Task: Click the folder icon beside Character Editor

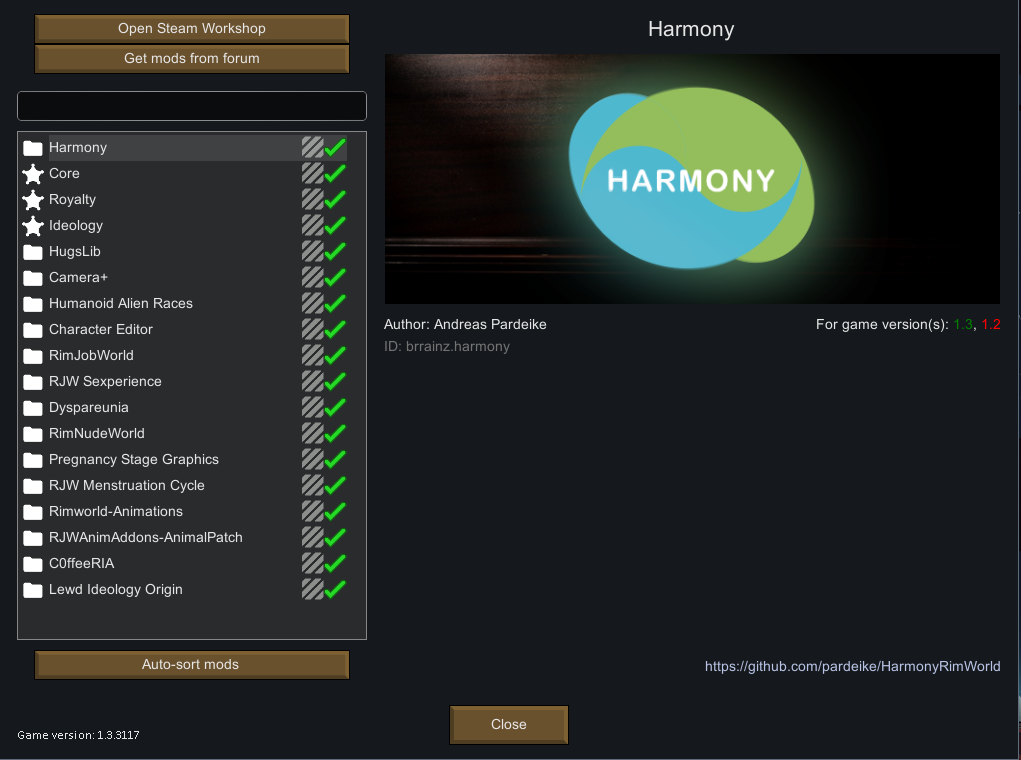Action: [32, 329]
